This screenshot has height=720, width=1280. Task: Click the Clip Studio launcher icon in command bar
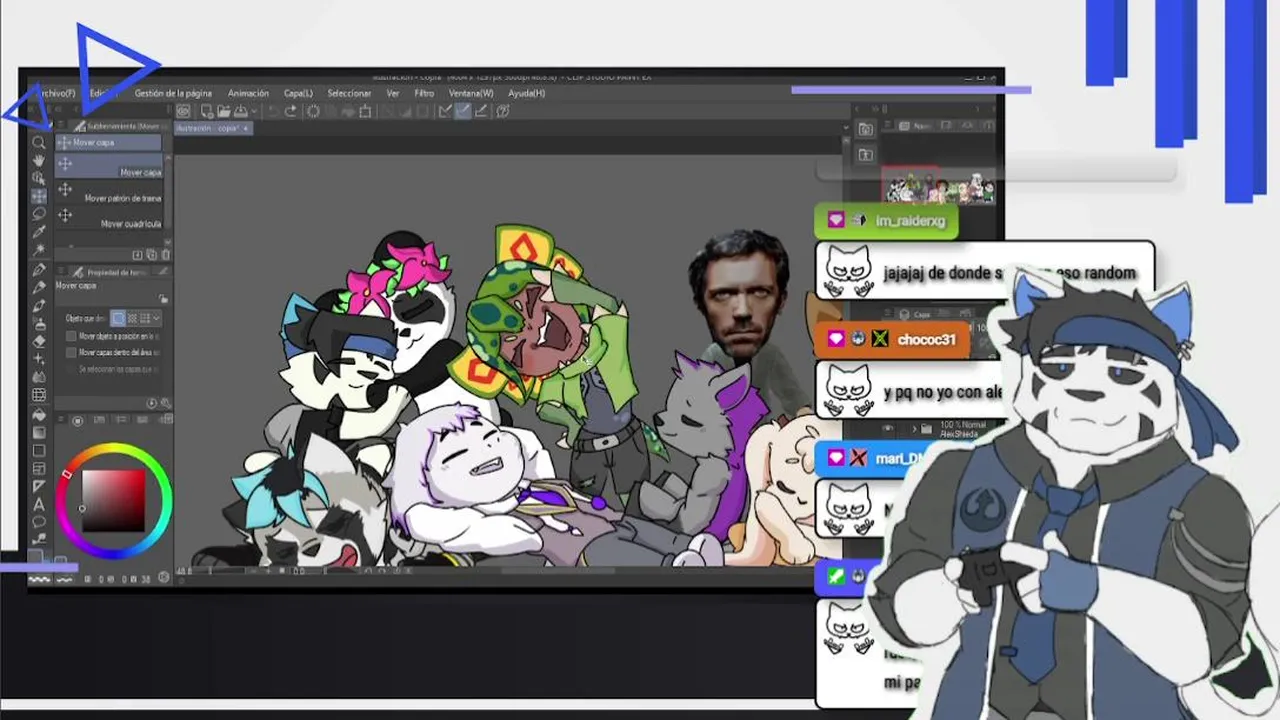click(183, 111)
